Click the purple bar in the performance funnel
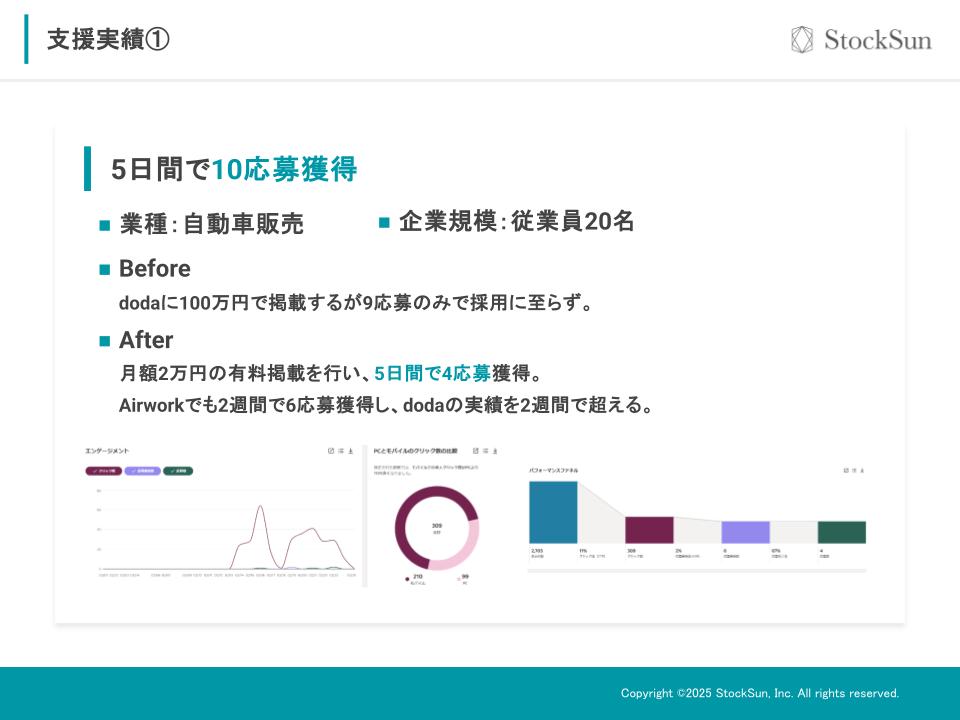Image resolution: width=960 pixels, height=720 pixels. (x=745, y=532)
